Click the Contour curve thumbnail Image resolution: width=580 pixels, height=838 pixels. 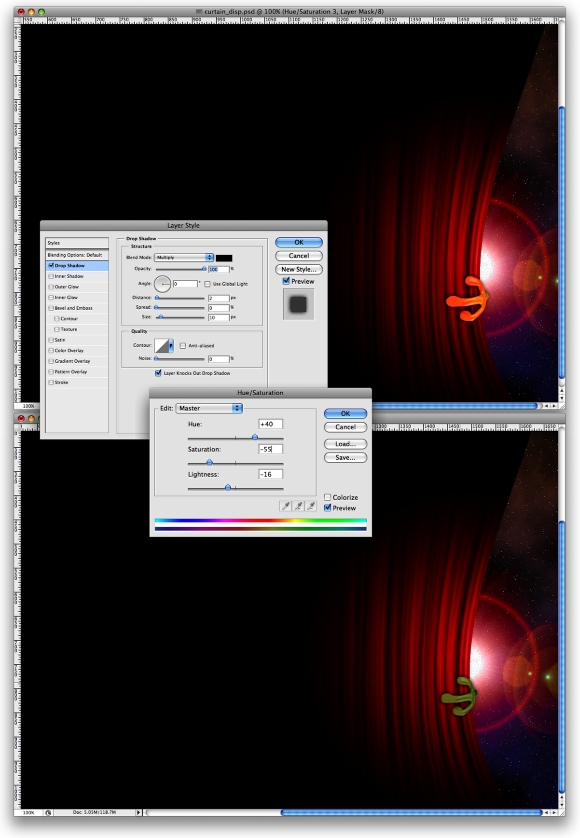pos(161,346)
